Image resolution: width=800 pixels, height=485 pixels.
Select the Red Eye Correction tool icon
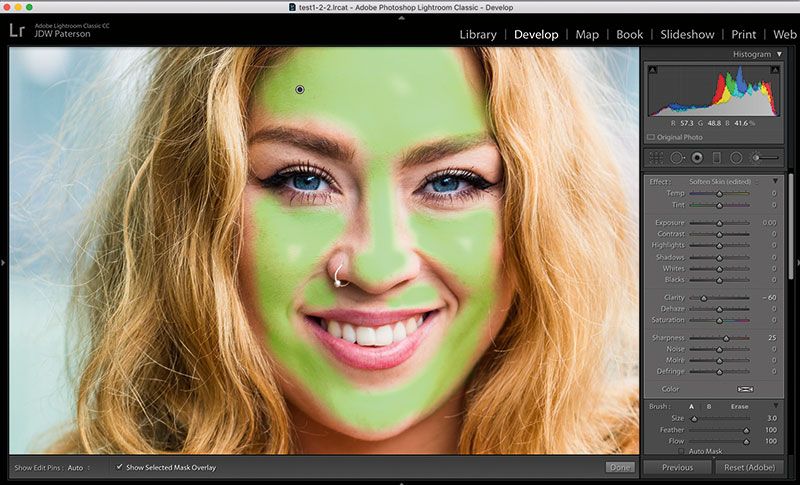click(x=697, y=158)
